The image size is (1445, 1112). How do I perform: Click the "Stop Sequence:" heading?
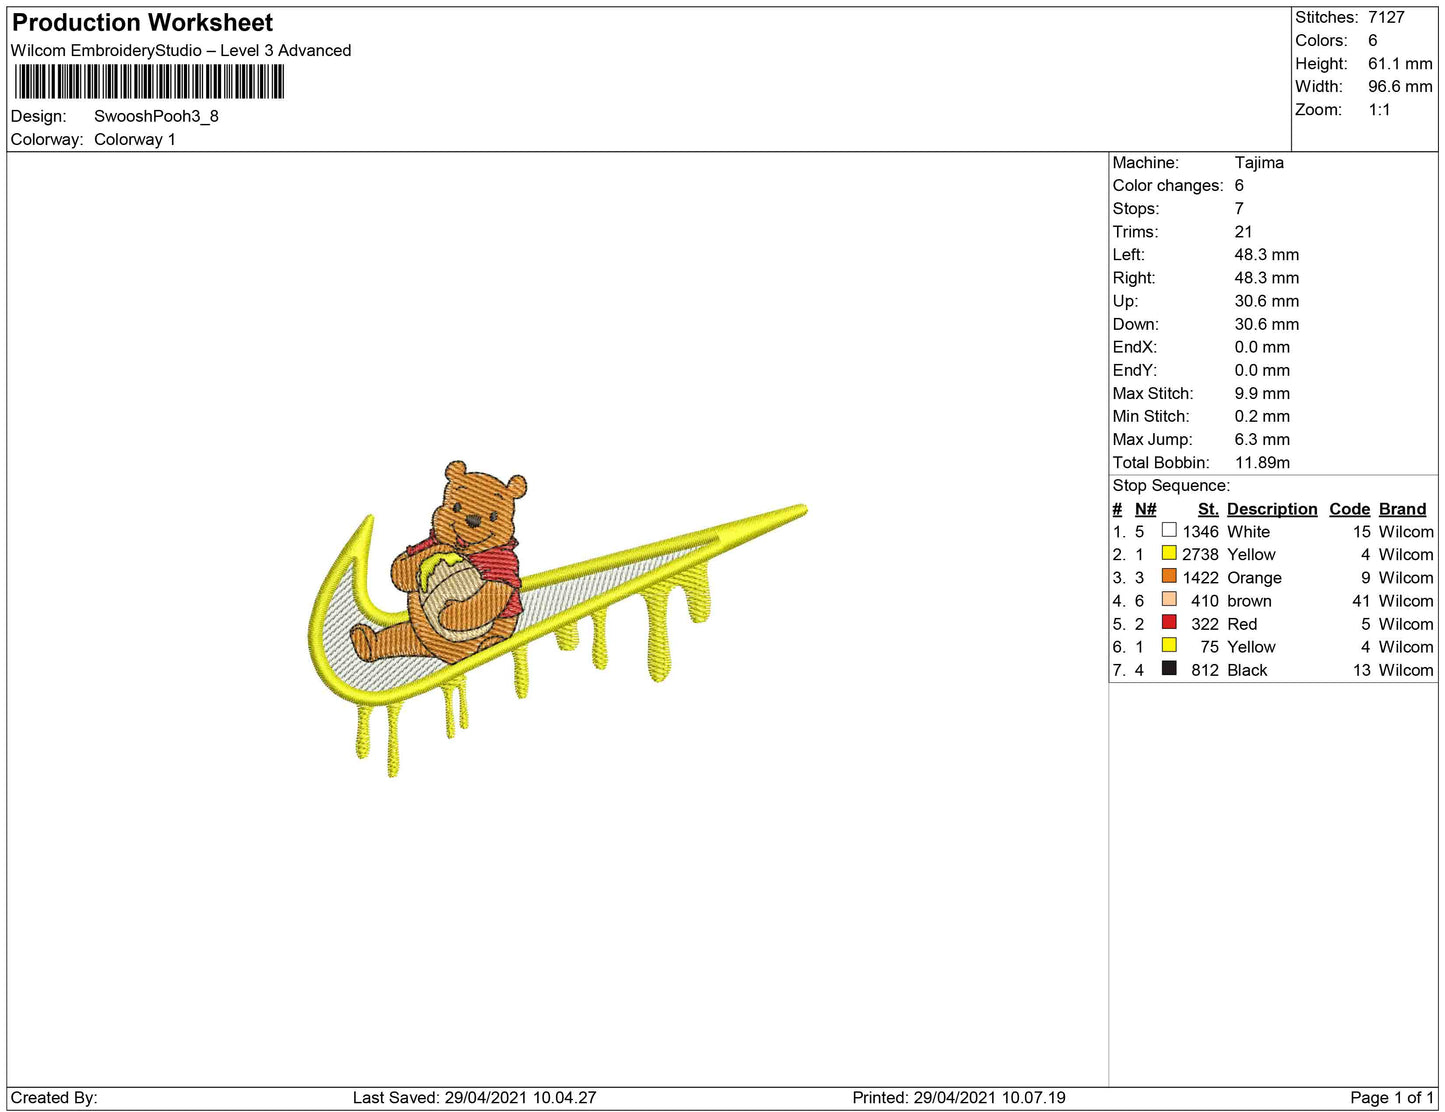1171,485
